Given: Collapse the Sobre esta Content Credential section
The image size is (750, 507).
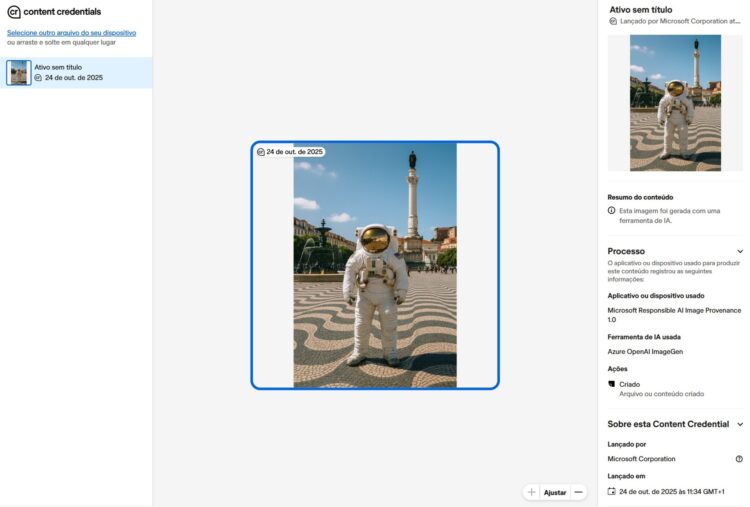Looking at the screenshot, I should tap(740, 424).
